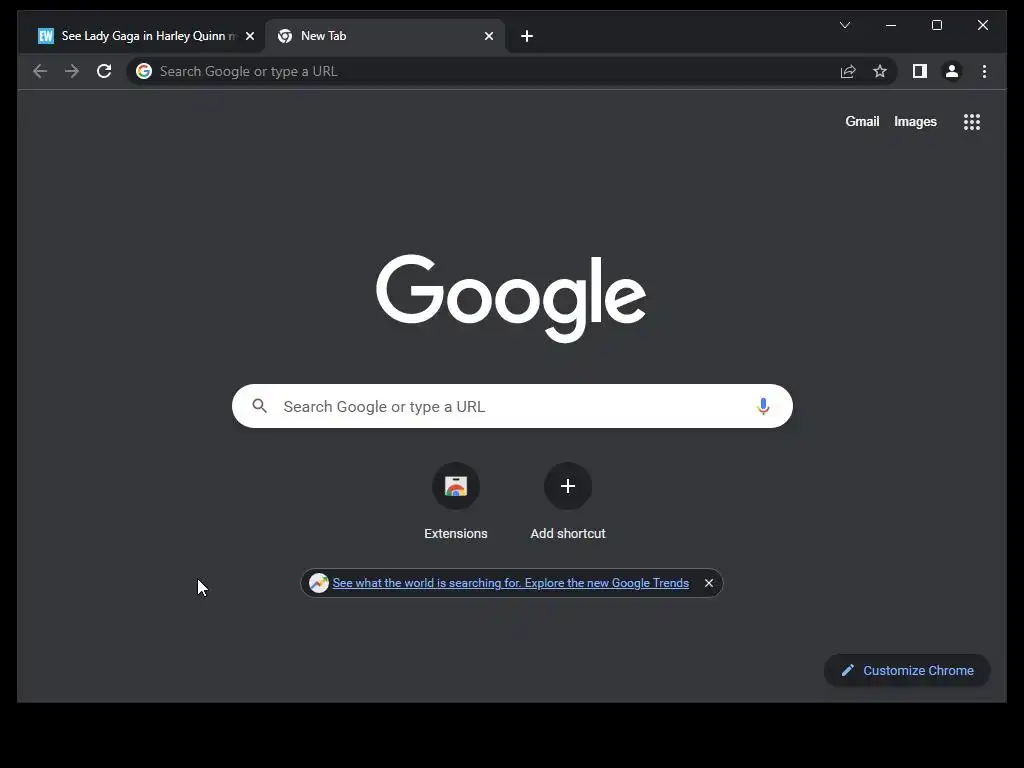Click the Google Trends promo icon
The height and width of the screenshot is (768, 1024).
(x=319, y=583)
